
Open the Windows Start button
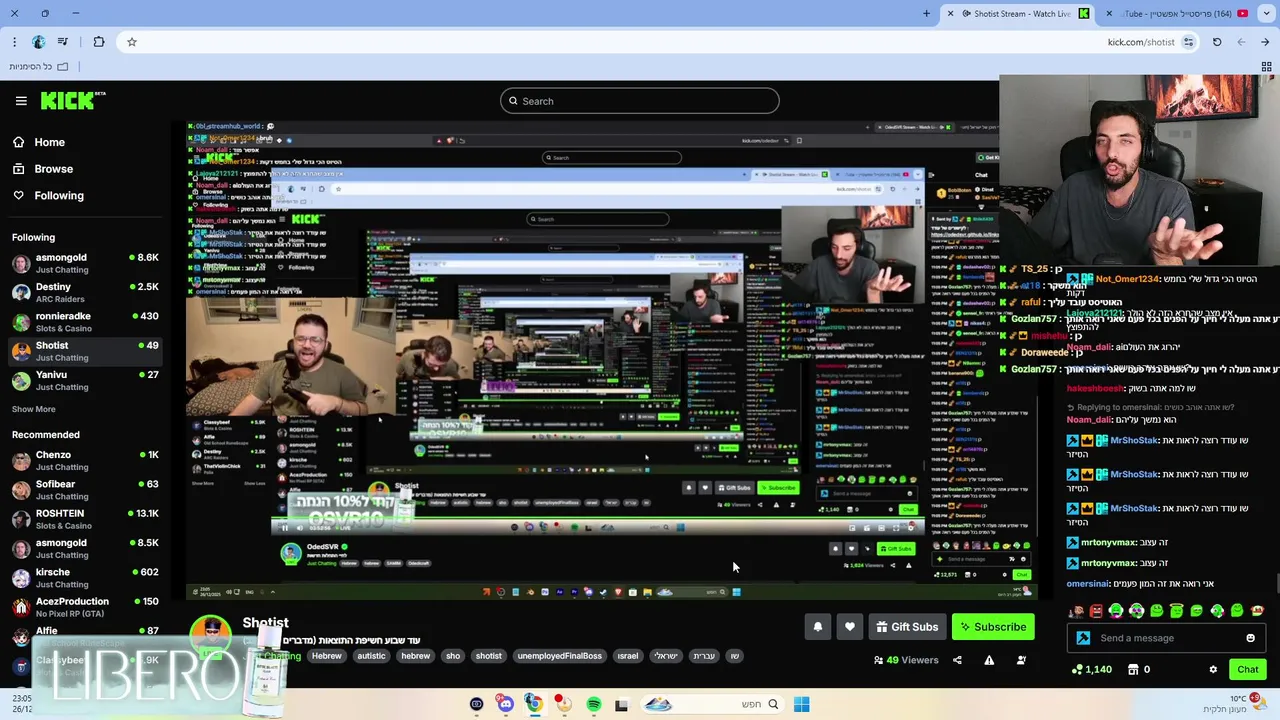click(x=801, y=704)
